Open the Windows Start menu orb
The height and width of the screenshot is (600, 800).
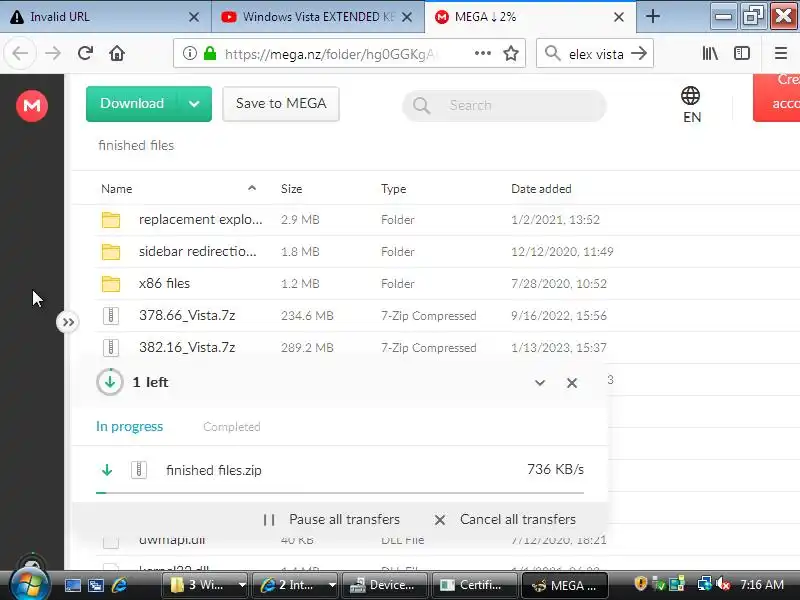click(x=29, y=585)
